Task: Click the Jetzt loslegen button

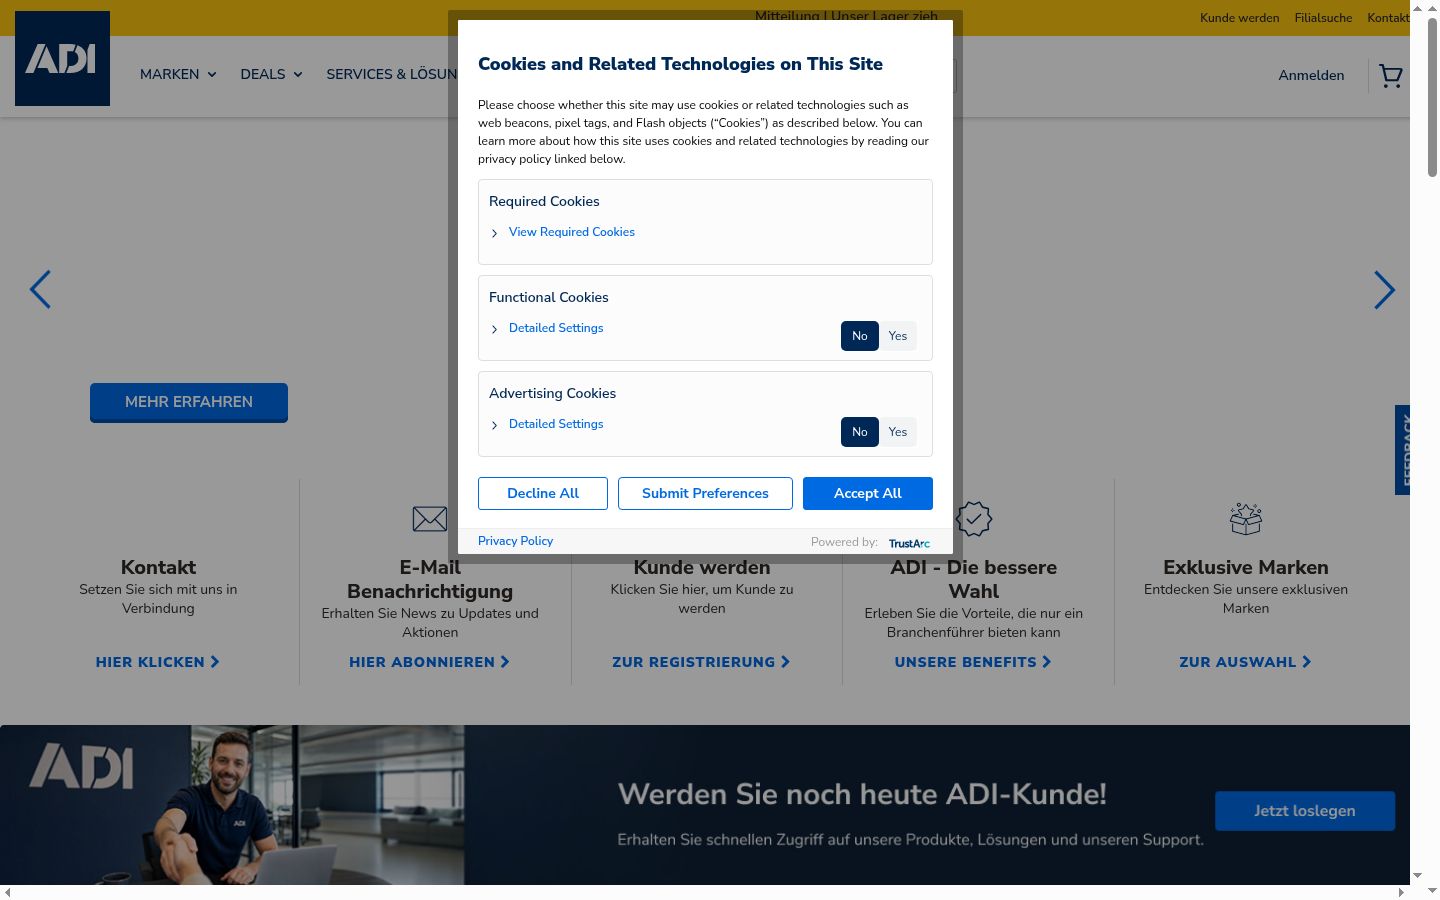Action: (1305, 811)
